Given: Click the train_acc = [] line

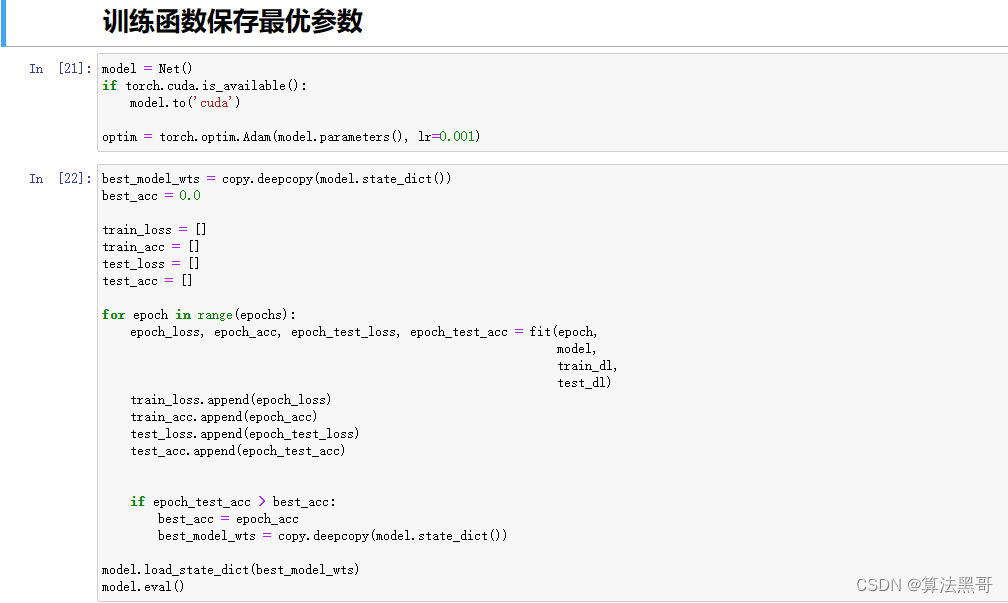Looking at the screenshot, I should pos(151,247).
